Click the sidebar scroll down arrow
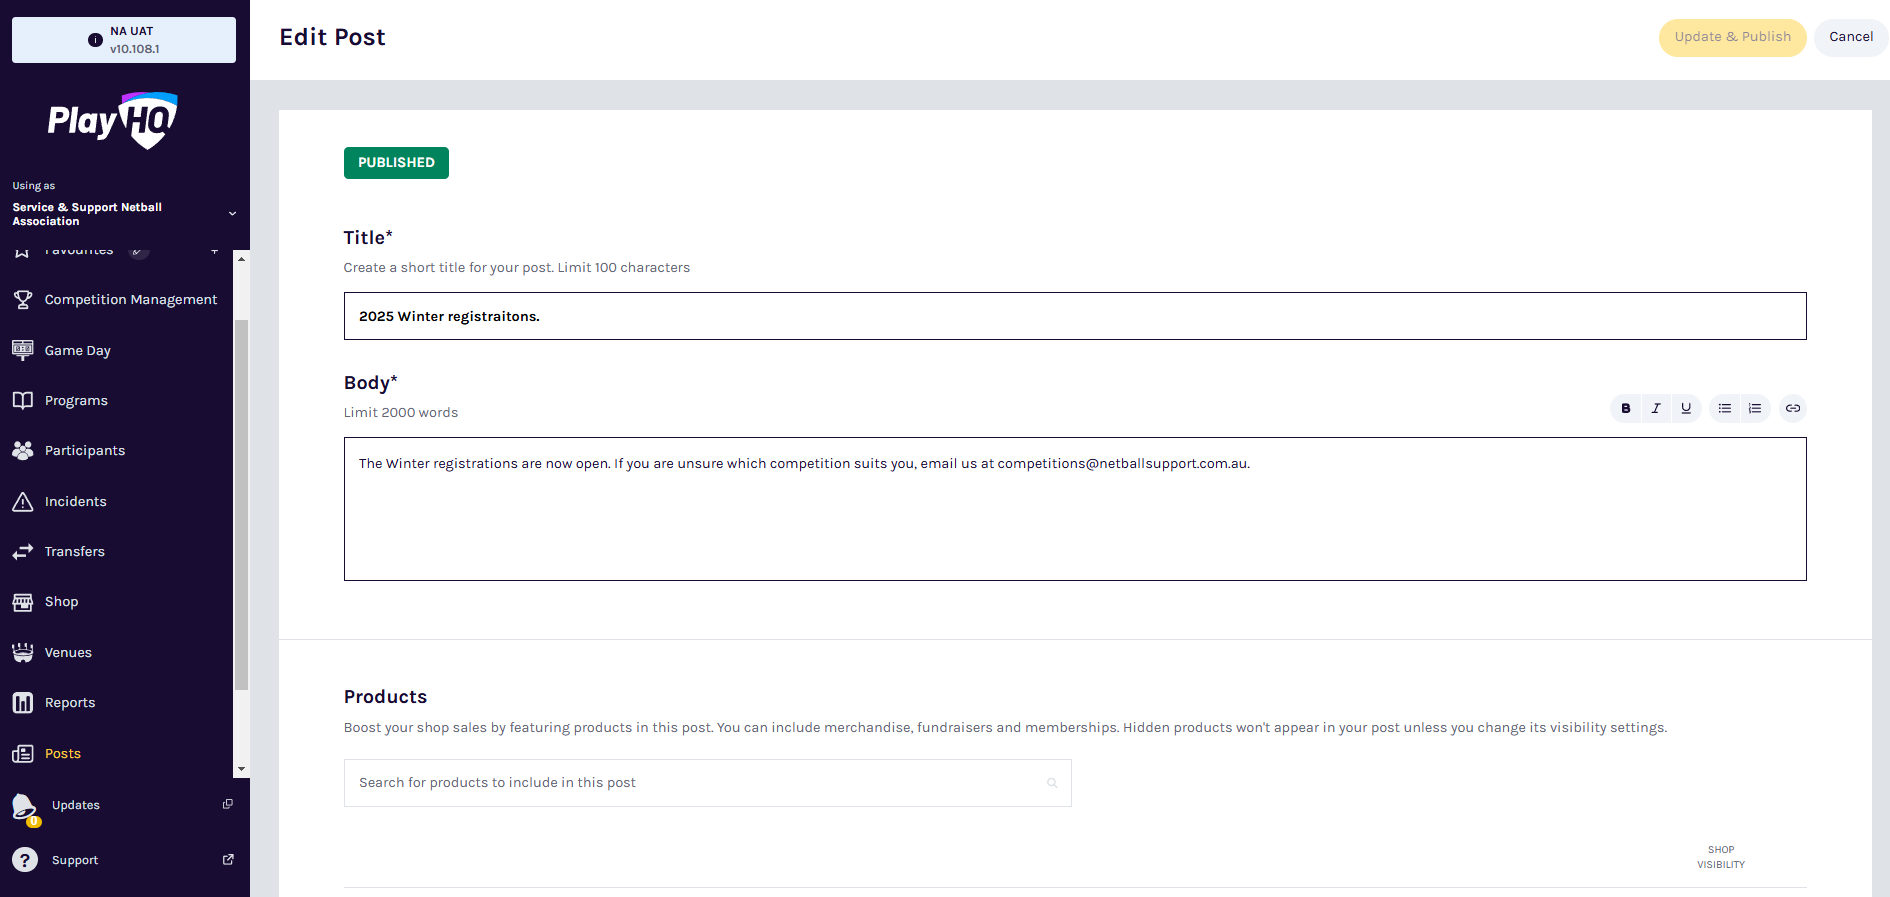The height and width of the screenshot is (897, 1890). coord(241,769)
